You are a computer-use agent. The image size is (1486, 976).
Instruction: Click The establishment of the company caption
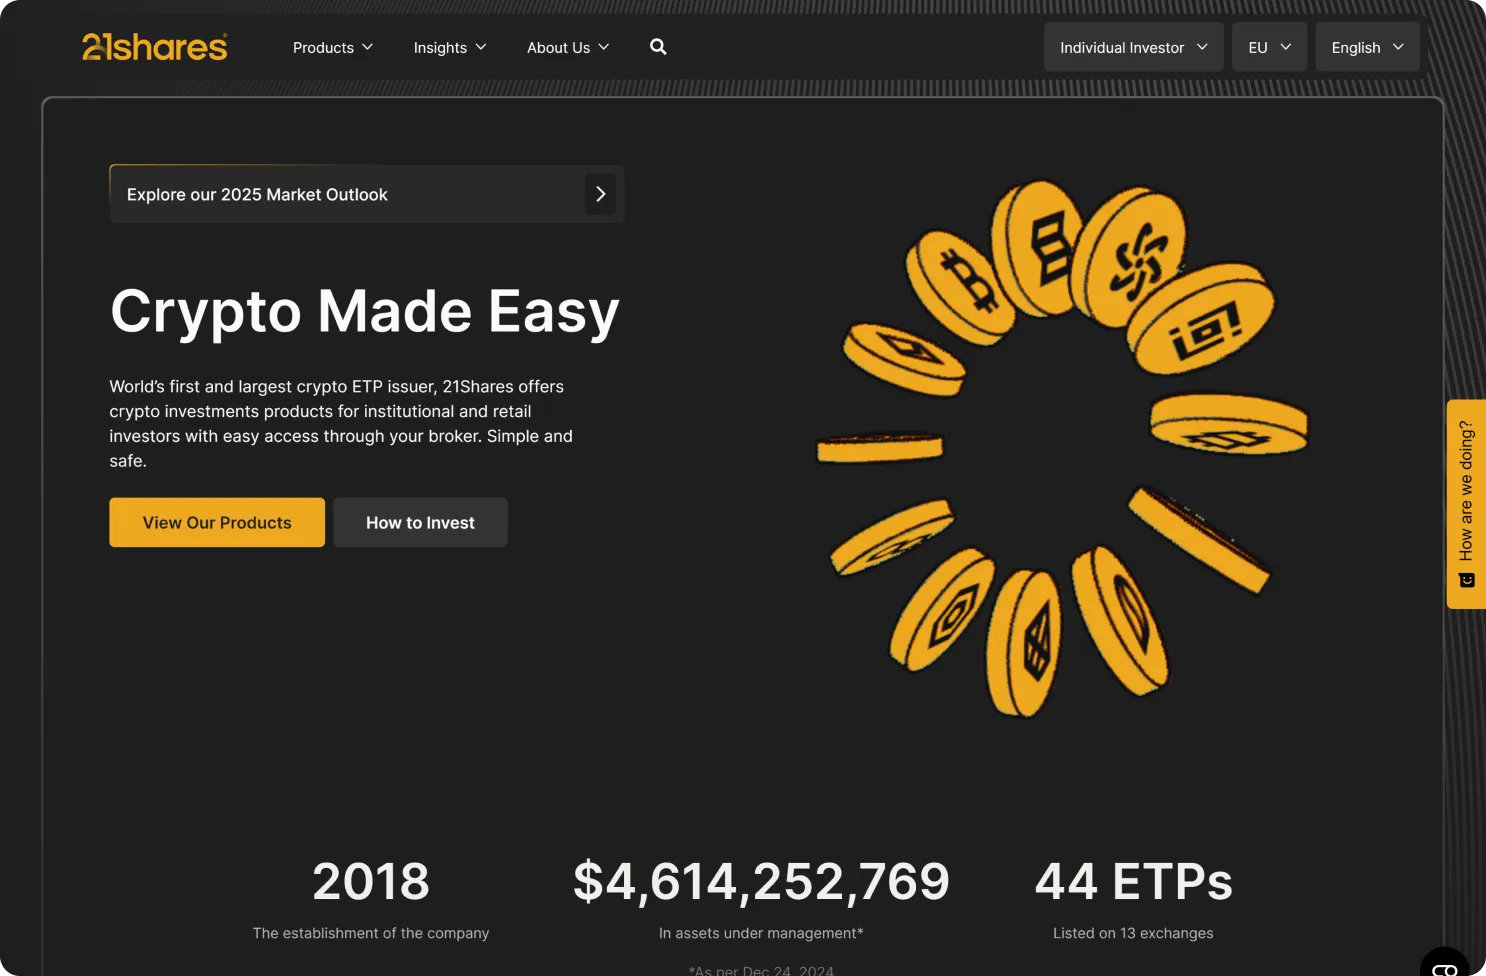[371, 933]
